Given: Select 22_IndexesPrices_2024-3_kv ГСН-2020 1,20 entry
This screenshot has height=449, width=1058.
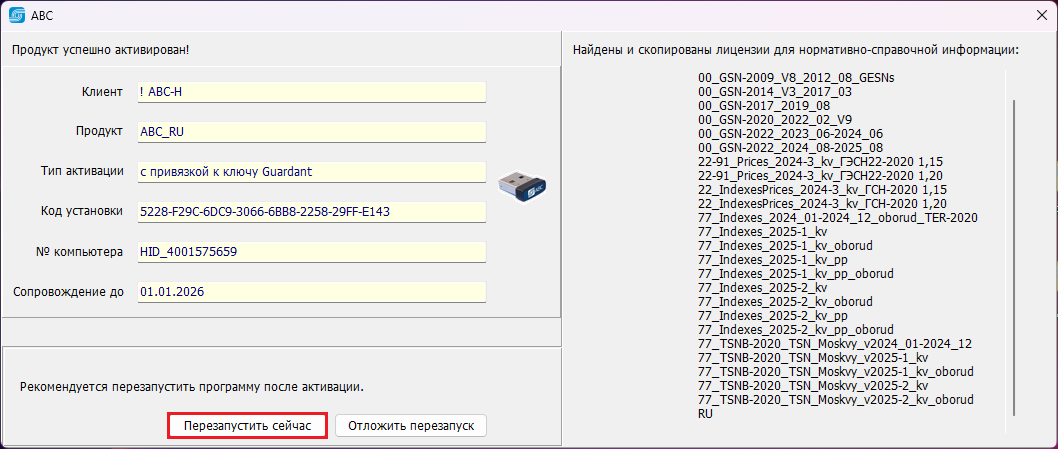Looking at the screenshot, I should [823, 204].
